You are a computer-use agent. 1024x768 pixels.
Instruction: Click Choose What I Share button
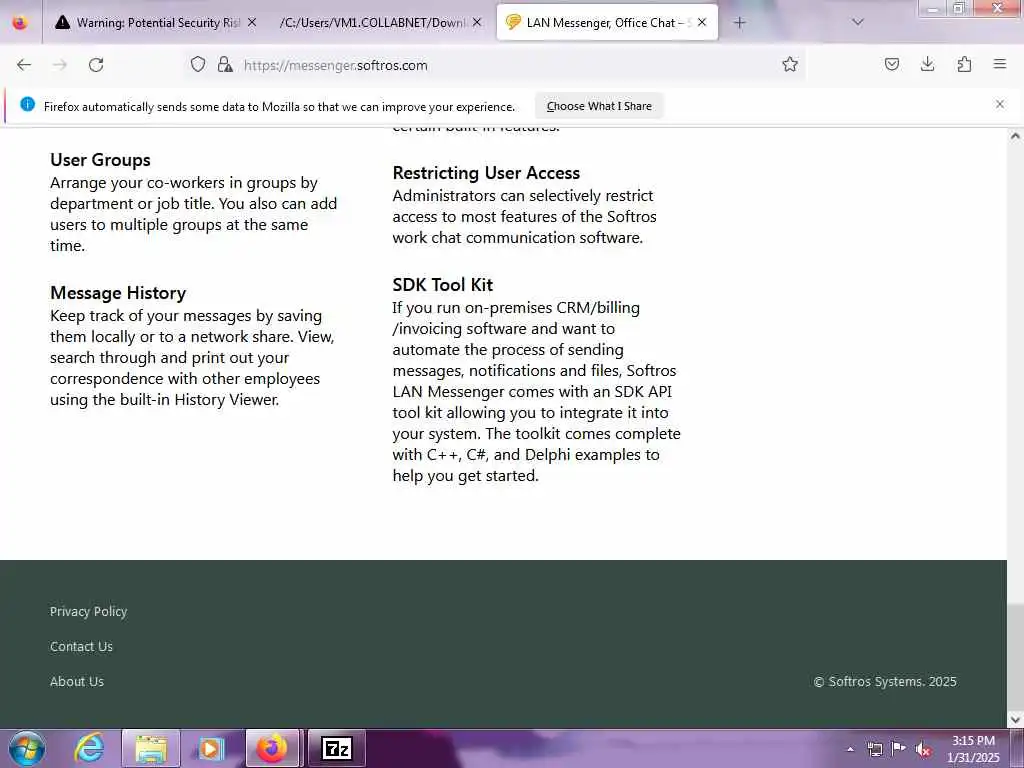599,106
